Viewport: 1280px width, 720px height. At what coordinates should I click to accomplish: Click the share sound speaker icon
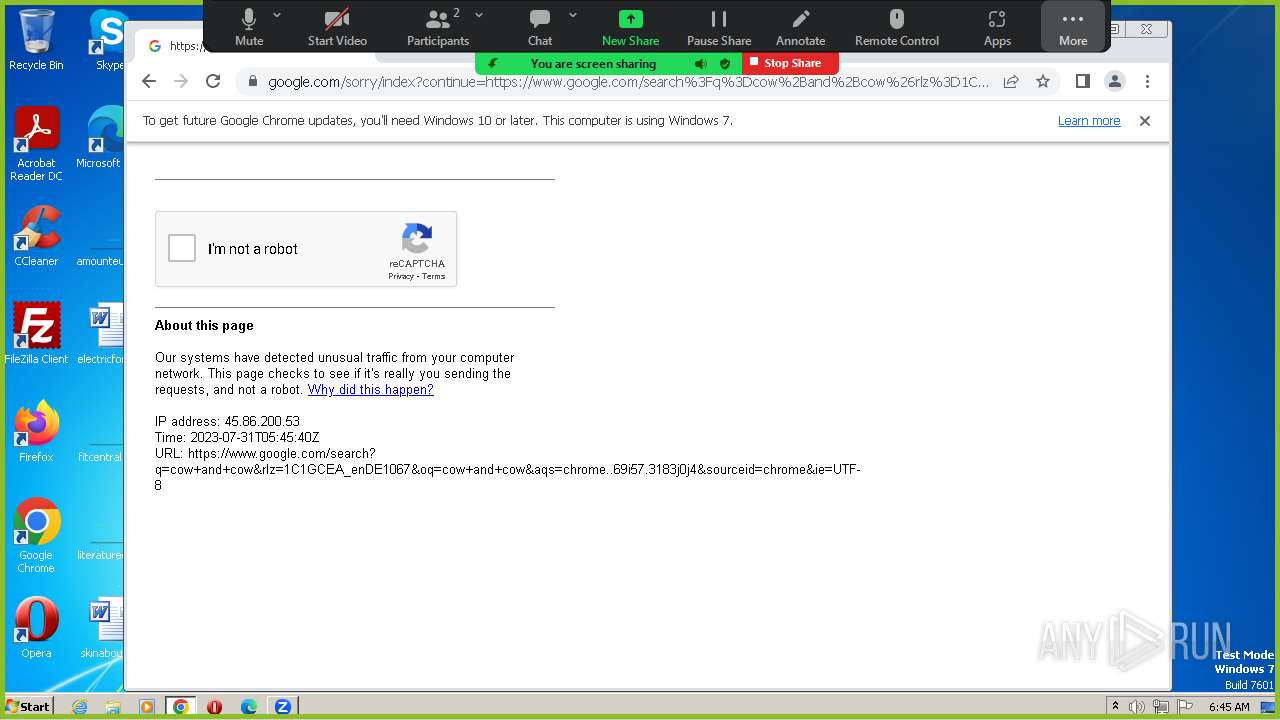tap(700, 64)
